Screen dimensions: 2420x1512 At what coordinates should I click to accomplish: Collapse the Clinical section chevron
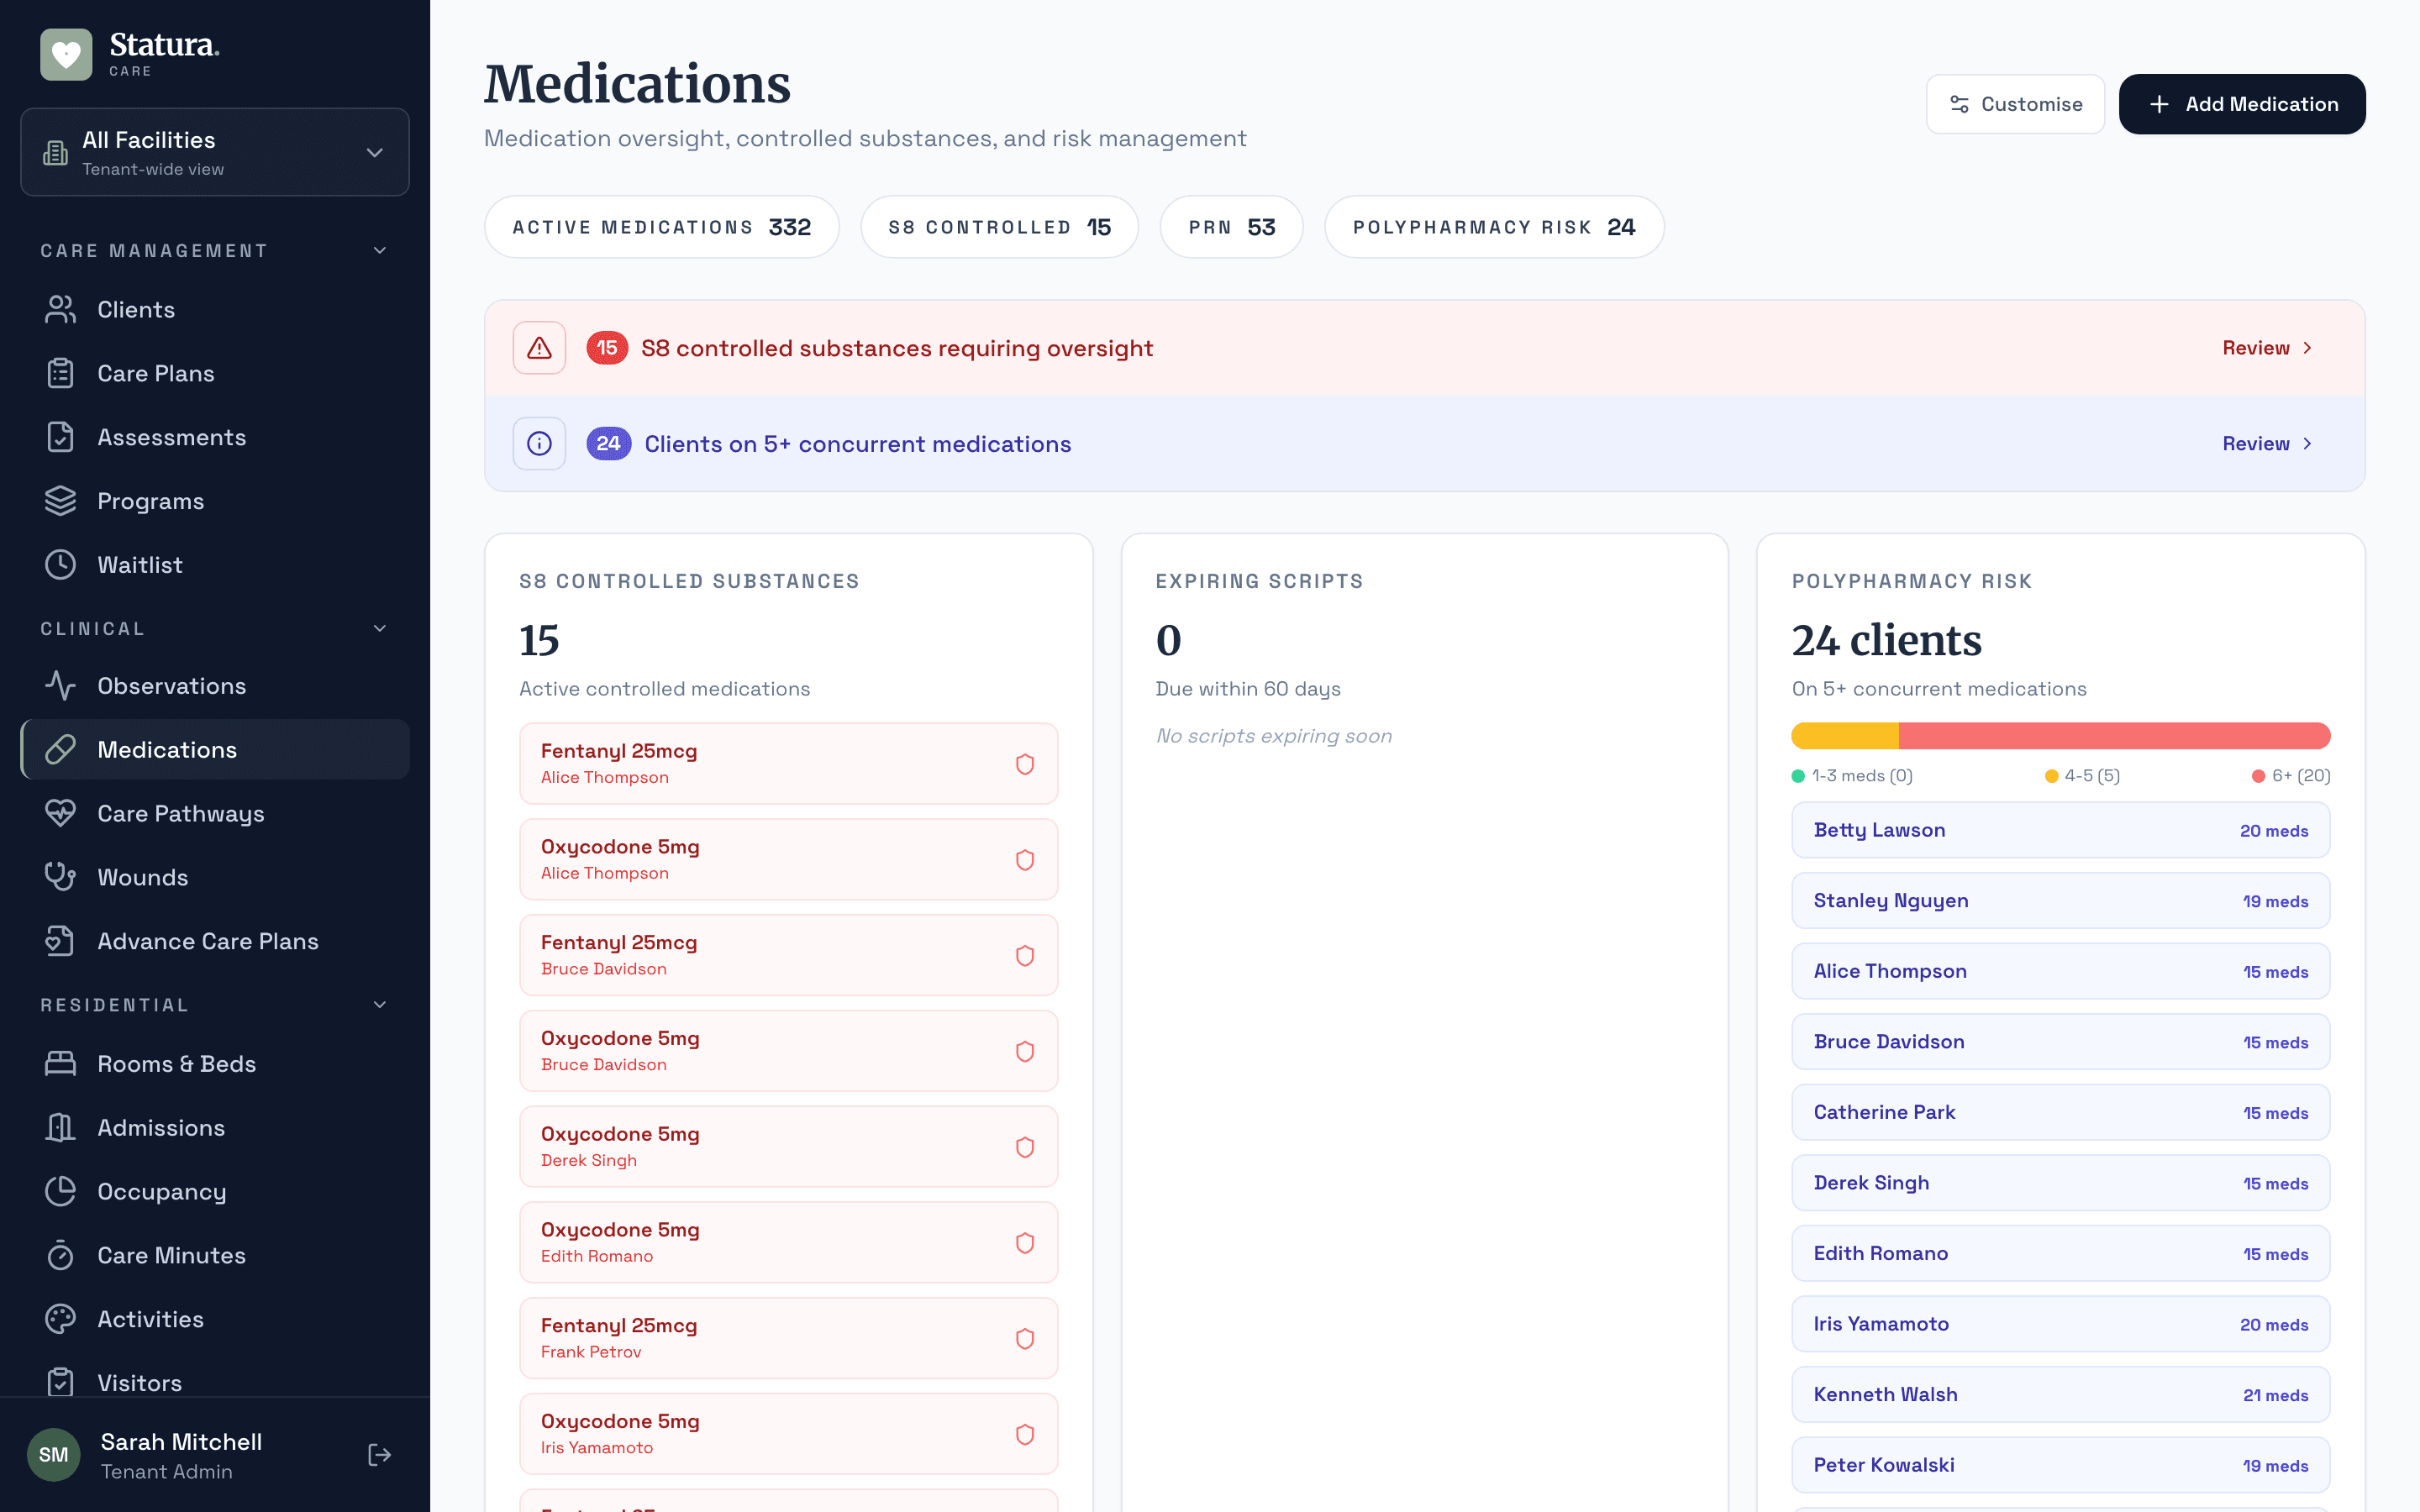click(380, 628)
